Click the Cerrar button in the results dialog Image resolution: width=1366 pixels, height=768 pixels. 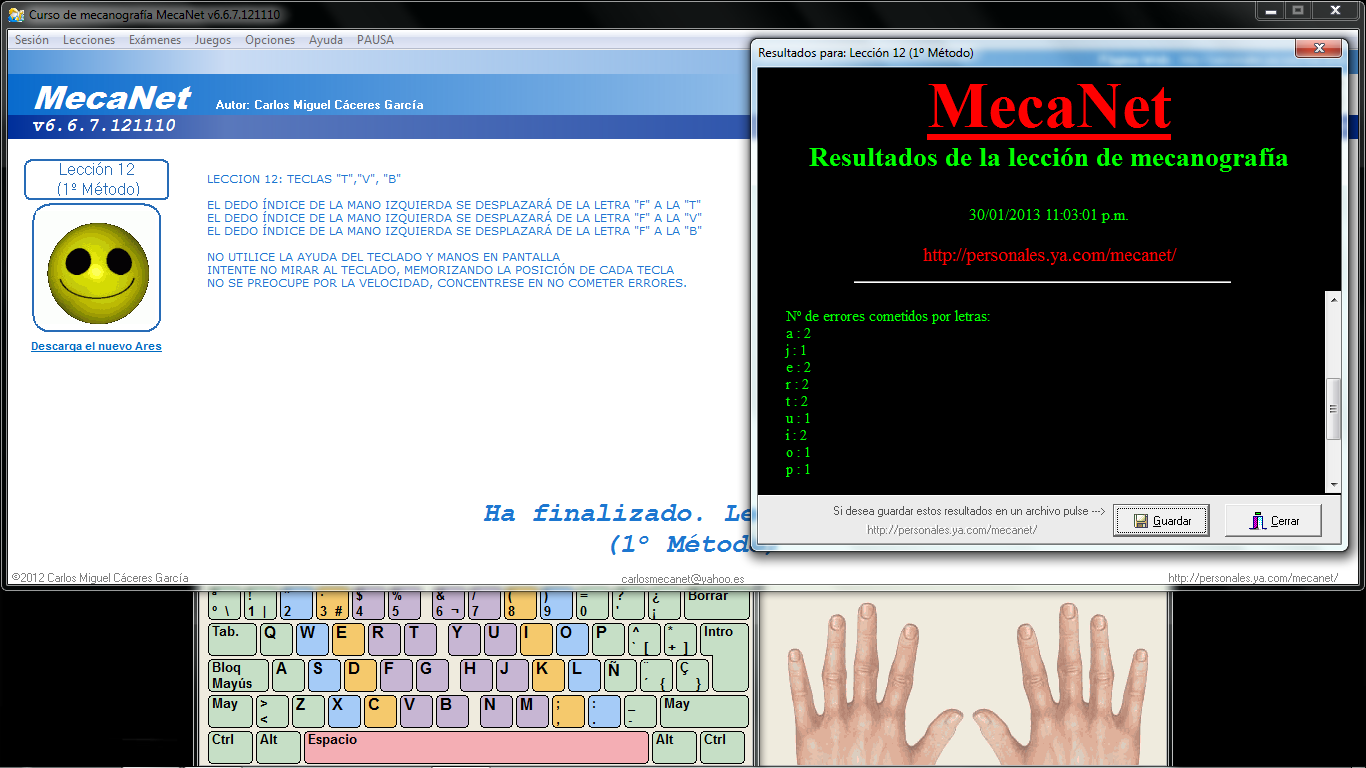(1273, 520)
